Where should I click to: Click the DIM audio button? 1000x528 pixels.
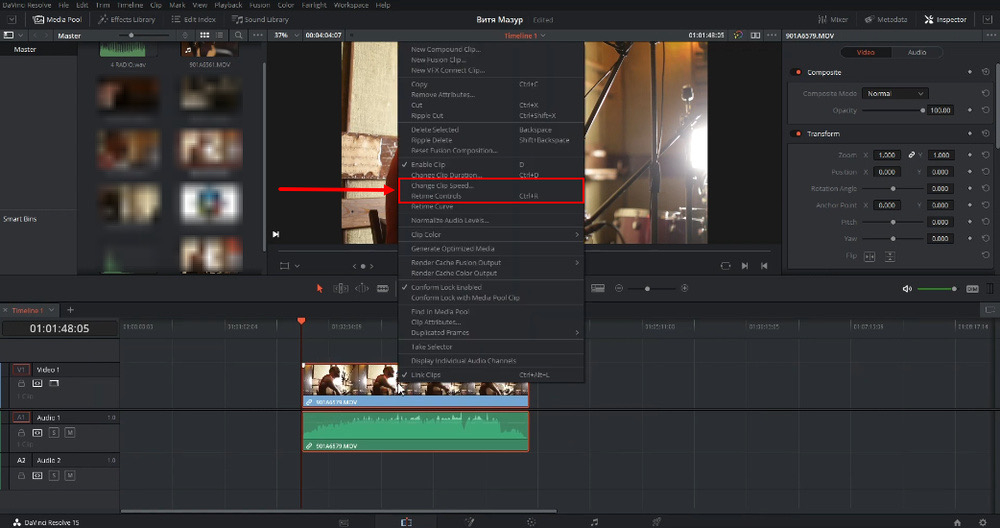[972, 289]
